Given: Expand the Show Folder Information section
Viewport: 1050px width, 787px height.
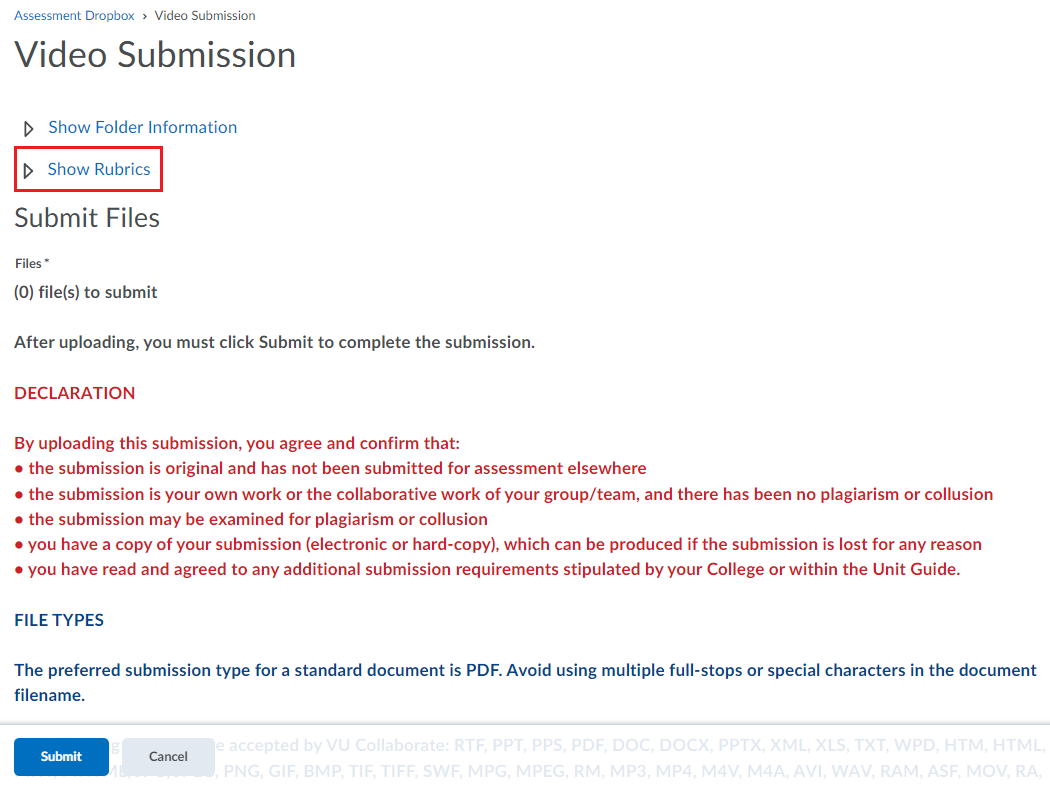Looking at the screenshot, I should click(142, 127).
